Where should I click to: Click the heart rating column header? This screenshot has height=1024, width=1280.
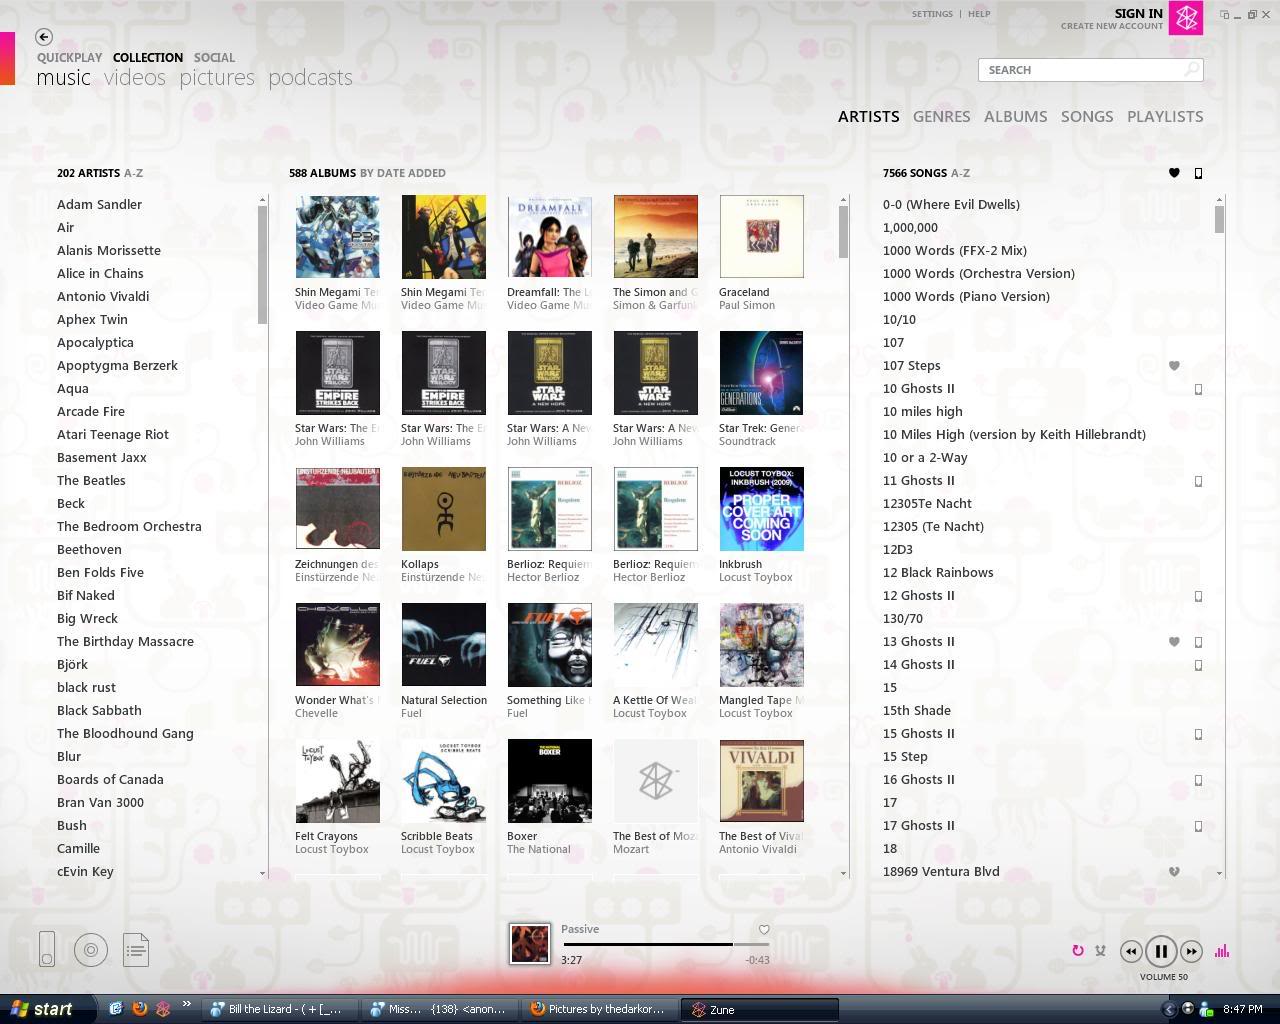pyautogui.click(x=1174, y=173)
